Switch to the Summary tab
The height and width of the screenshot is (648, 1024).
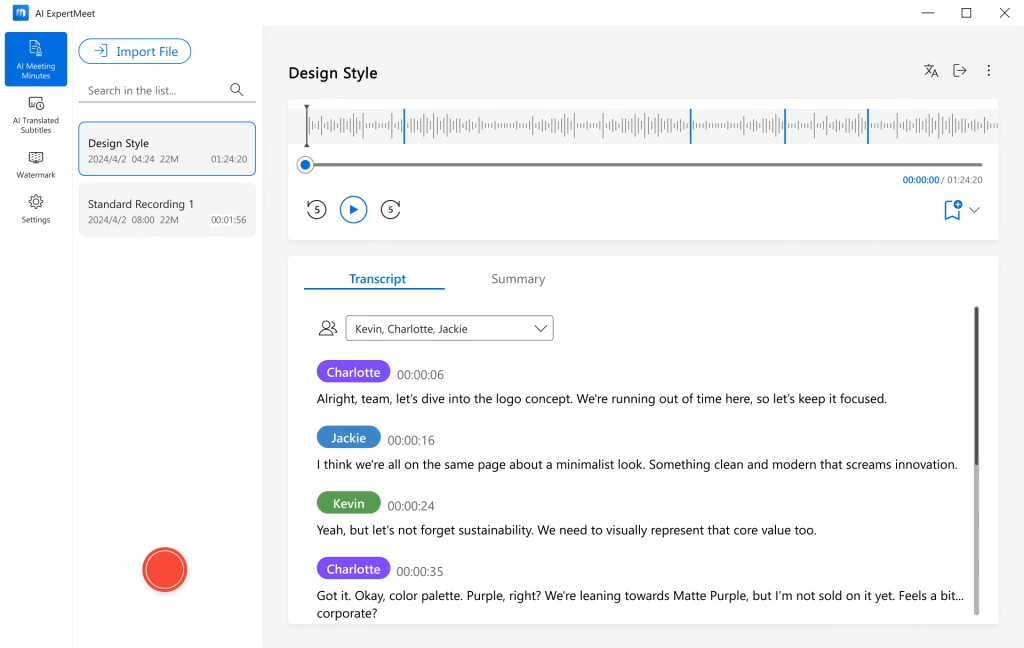pos(518,279)
